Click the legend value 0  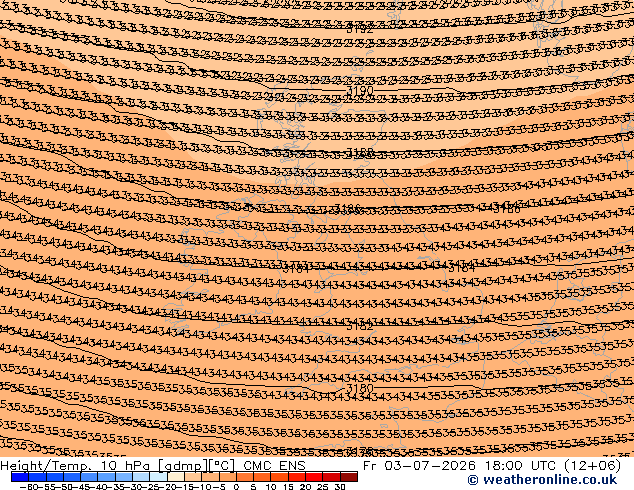(236, 486)
